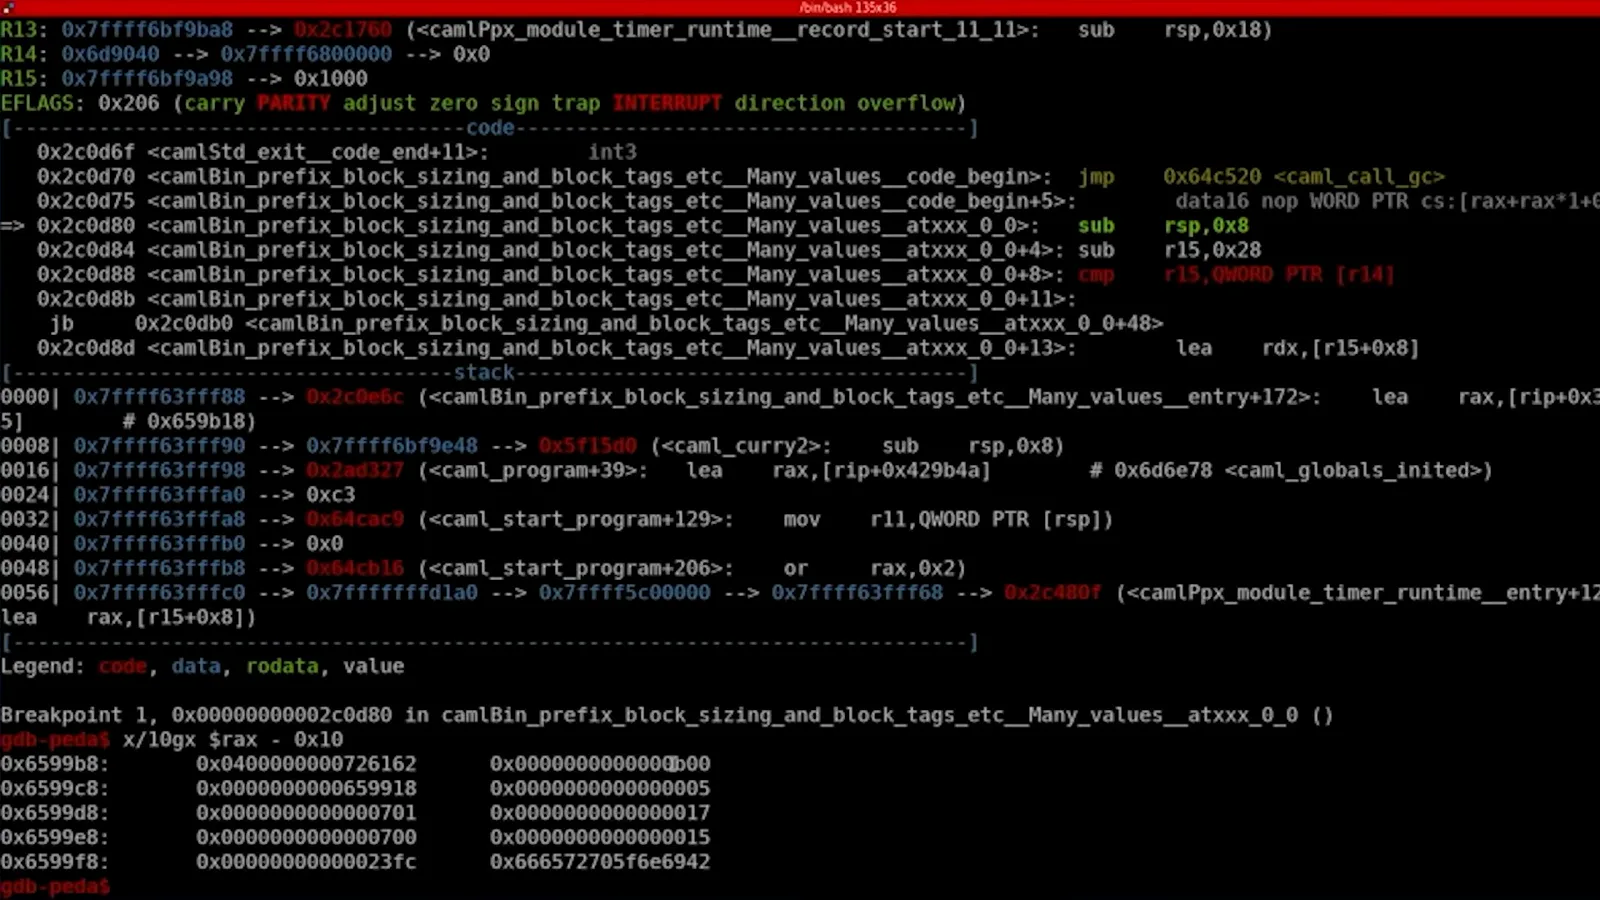
Task: Select address 0x7ffff6800000 on R14 line
Action: click(x=306, y=54)
